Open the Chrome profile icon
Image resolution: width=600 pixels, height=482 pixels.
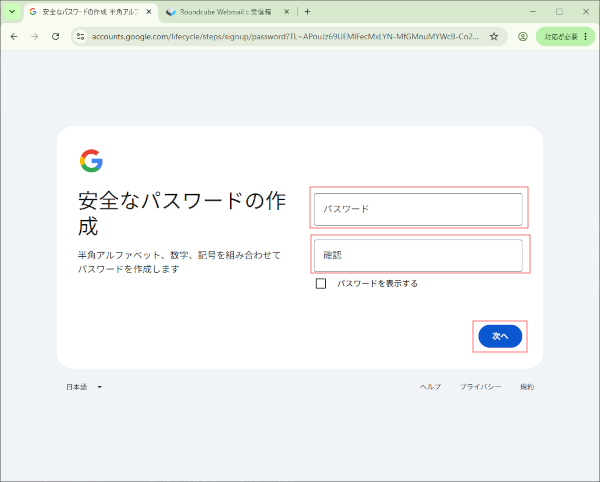click(523, 36)
